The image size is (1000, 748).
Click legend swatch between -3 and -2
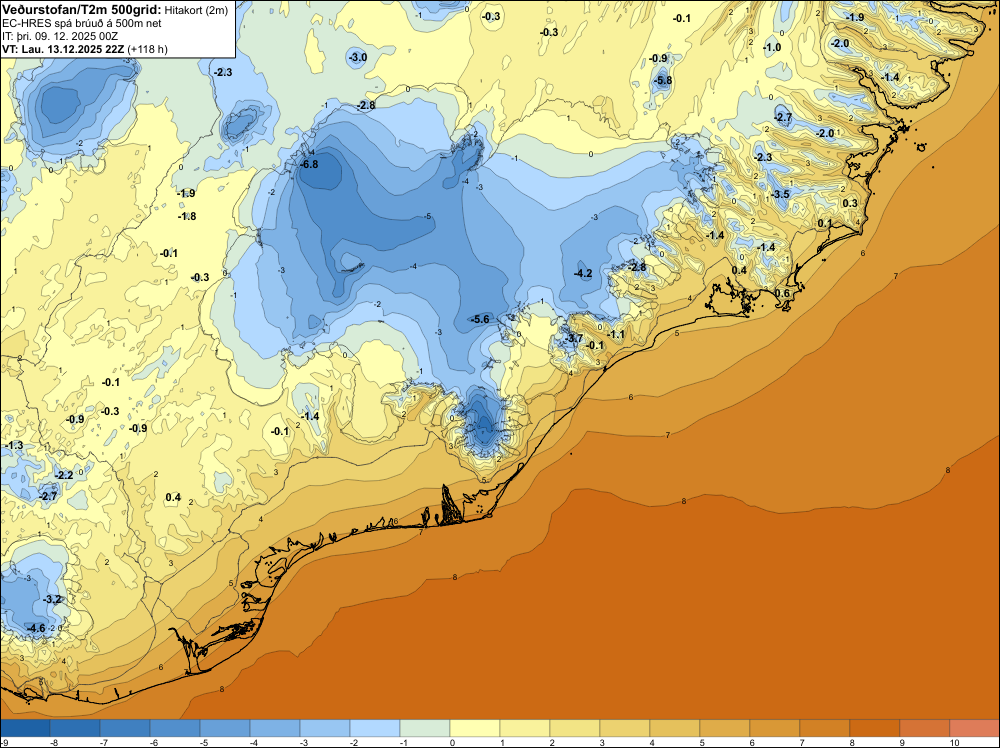point(325,728)
